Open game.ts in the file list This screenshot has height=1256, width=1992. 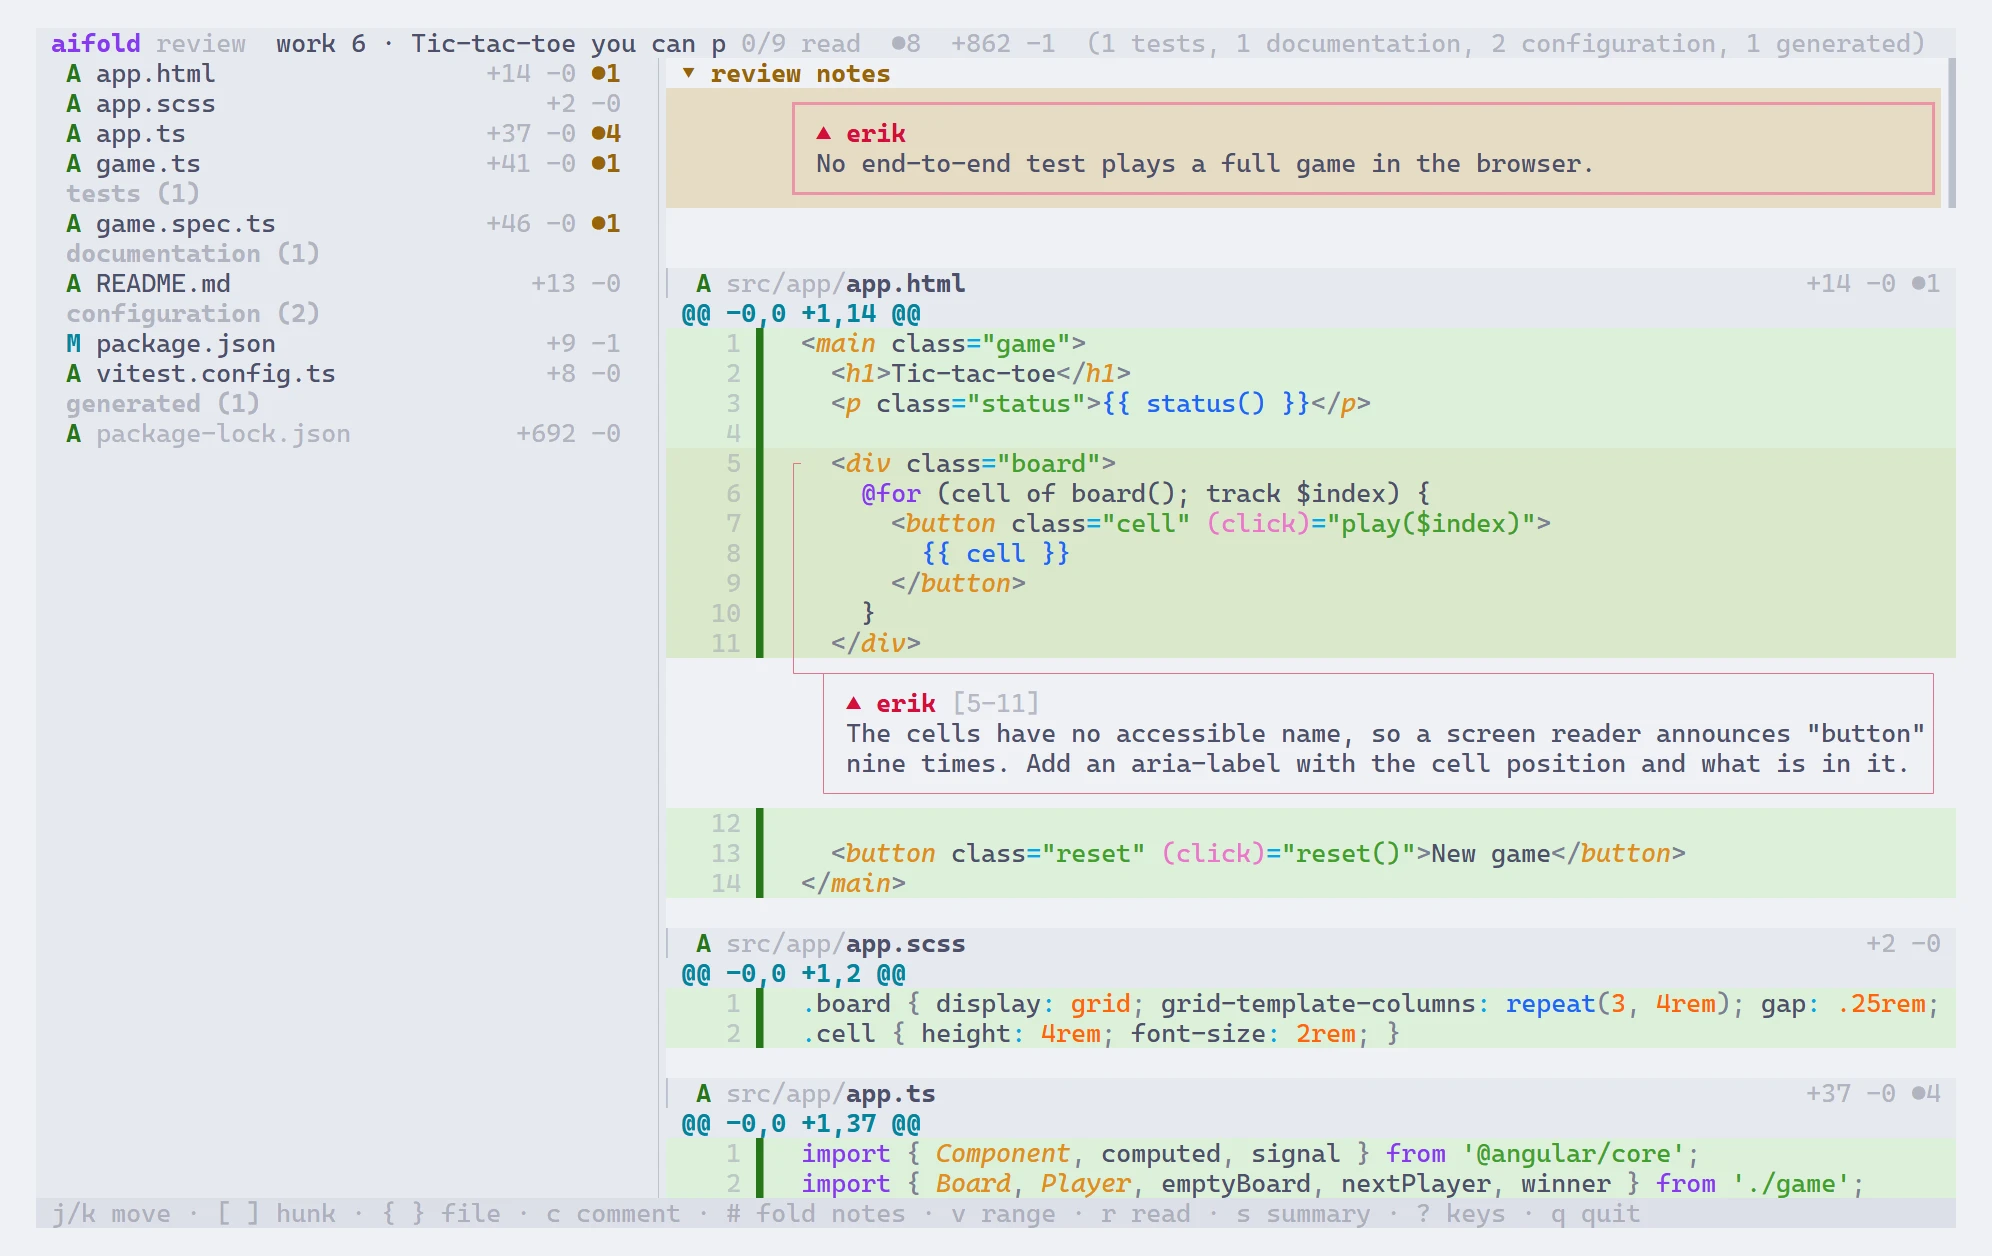click(x=343, y=164)
